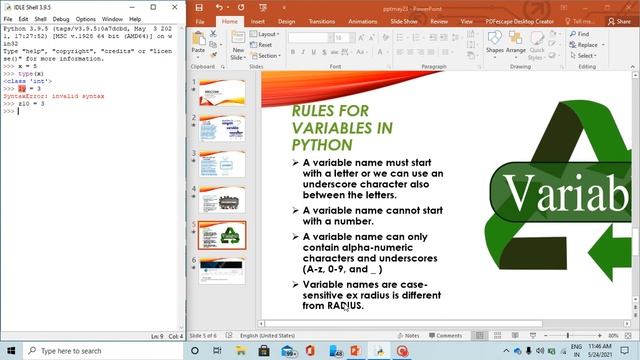This screenshot has width=640, height=360.
Task: Click the Redo icon in title bar
Action: pyautogui.click(x=241, y=8)
